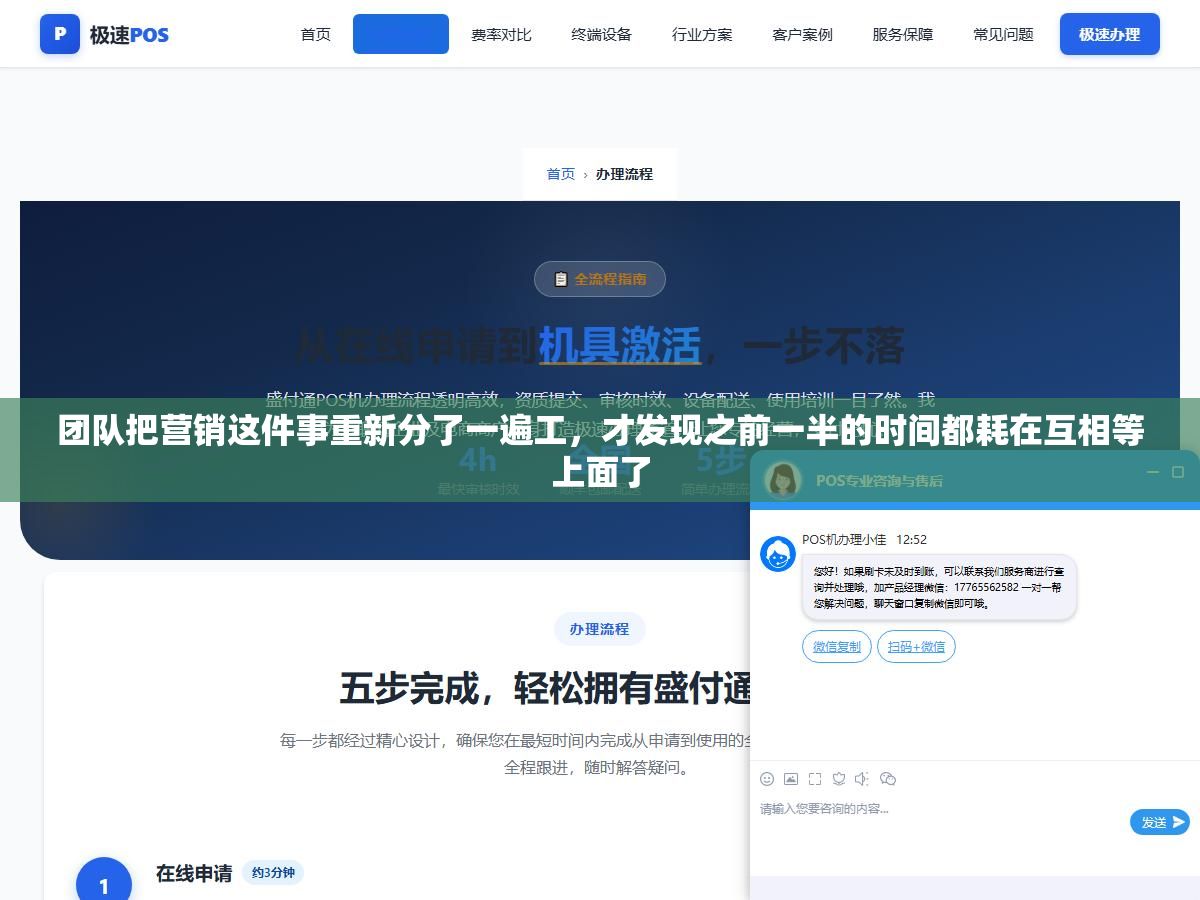Maximize the POS chat widget
1200x900 pixels.
pyautogui.click(x=1178, y=472)
